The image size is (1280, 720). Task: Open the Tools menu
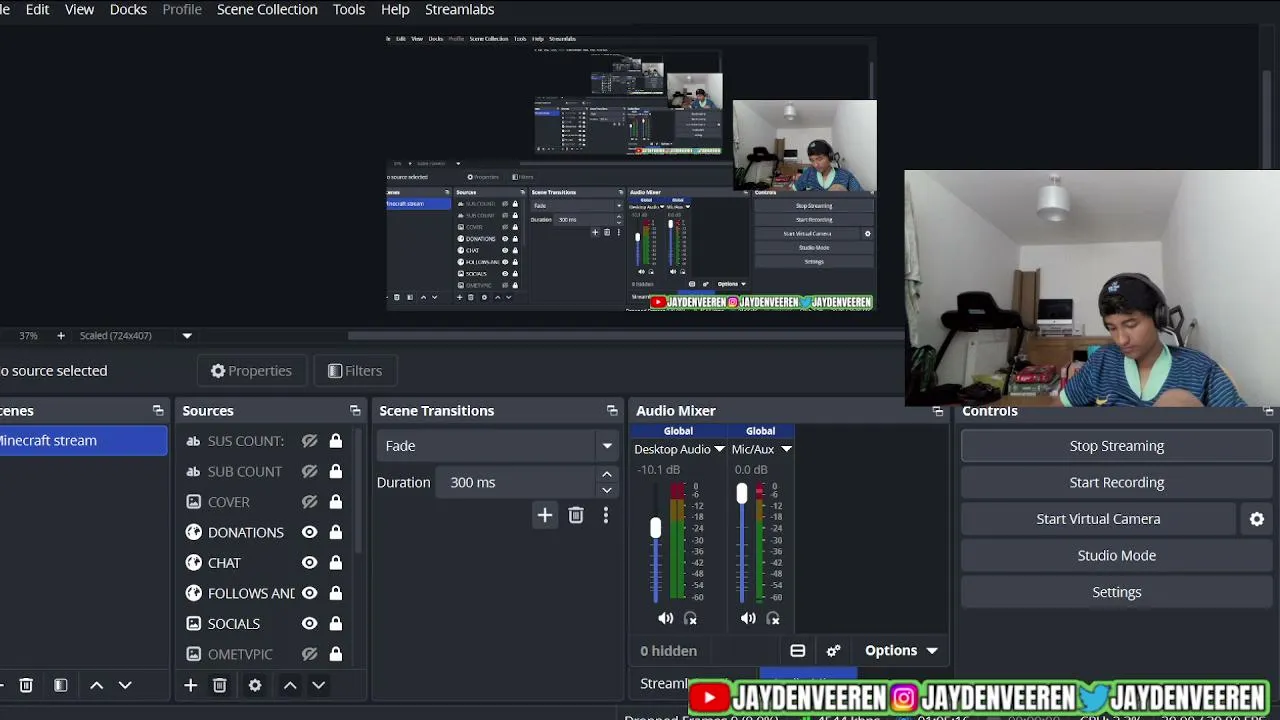pos(349,9)
